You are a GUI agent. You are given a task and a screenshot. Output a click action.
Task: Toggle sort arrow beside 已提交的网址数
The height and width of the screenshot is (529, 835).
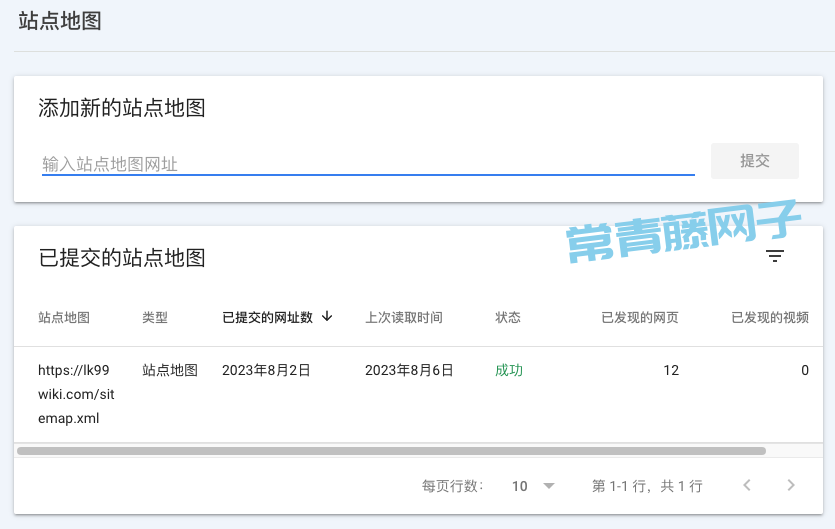327,316
